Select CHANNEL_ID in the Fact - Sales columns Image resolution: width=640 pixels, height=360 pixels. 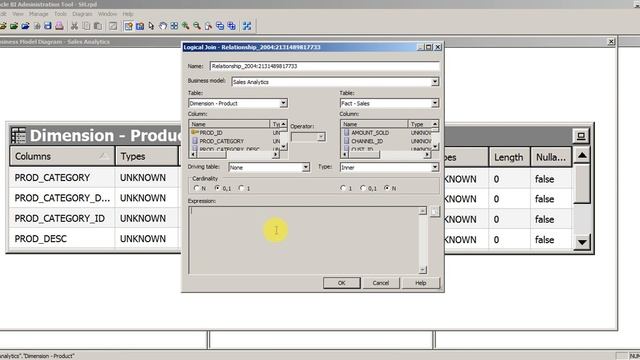(367, 141)
